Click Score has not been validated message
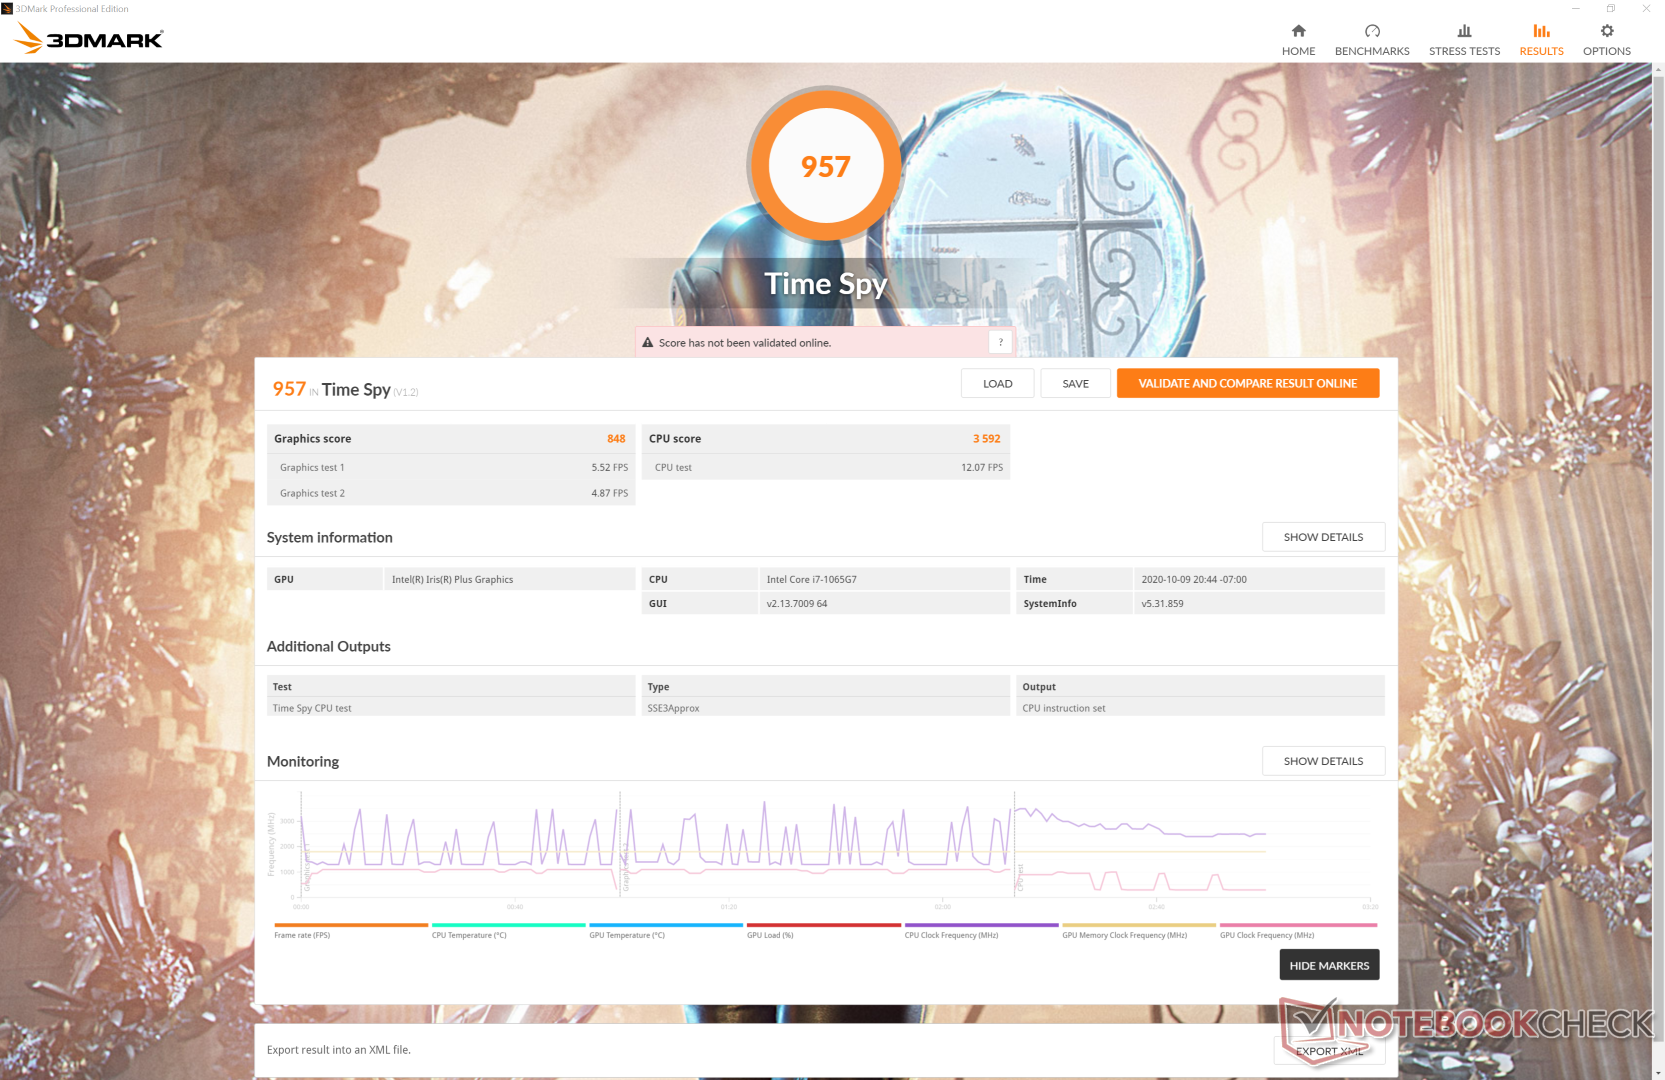 (x=745, y=343)
